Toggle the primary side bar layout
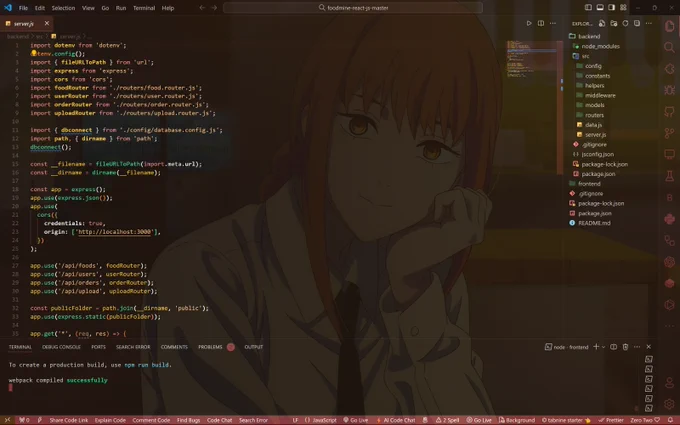 coord(588,7)
